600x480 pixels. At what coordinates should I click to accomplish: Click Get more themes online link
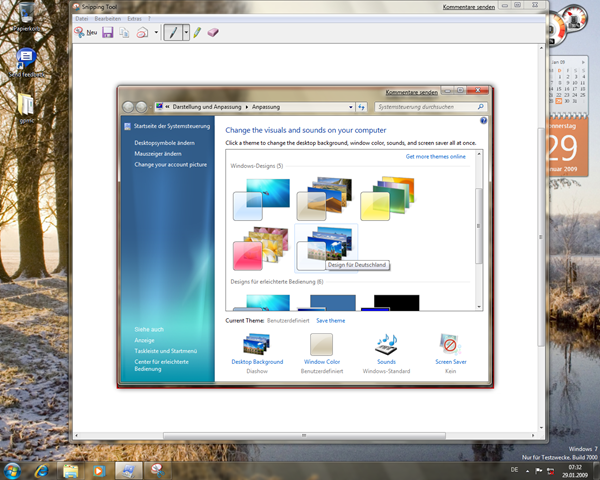point(435,157)
